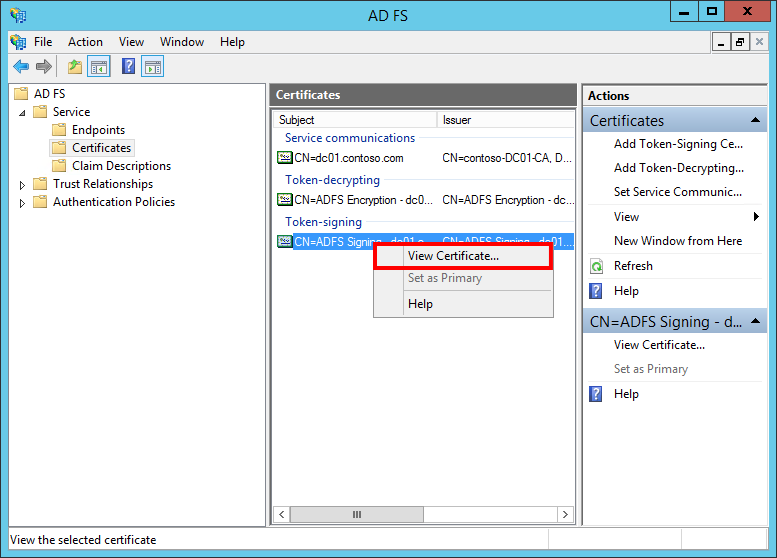Image resolution: width=777 pixels, height=558 pixels.
Task: Collapse the CN=ADFS Signing actions section
Action: pyautogui.click(x=756, y=321)
